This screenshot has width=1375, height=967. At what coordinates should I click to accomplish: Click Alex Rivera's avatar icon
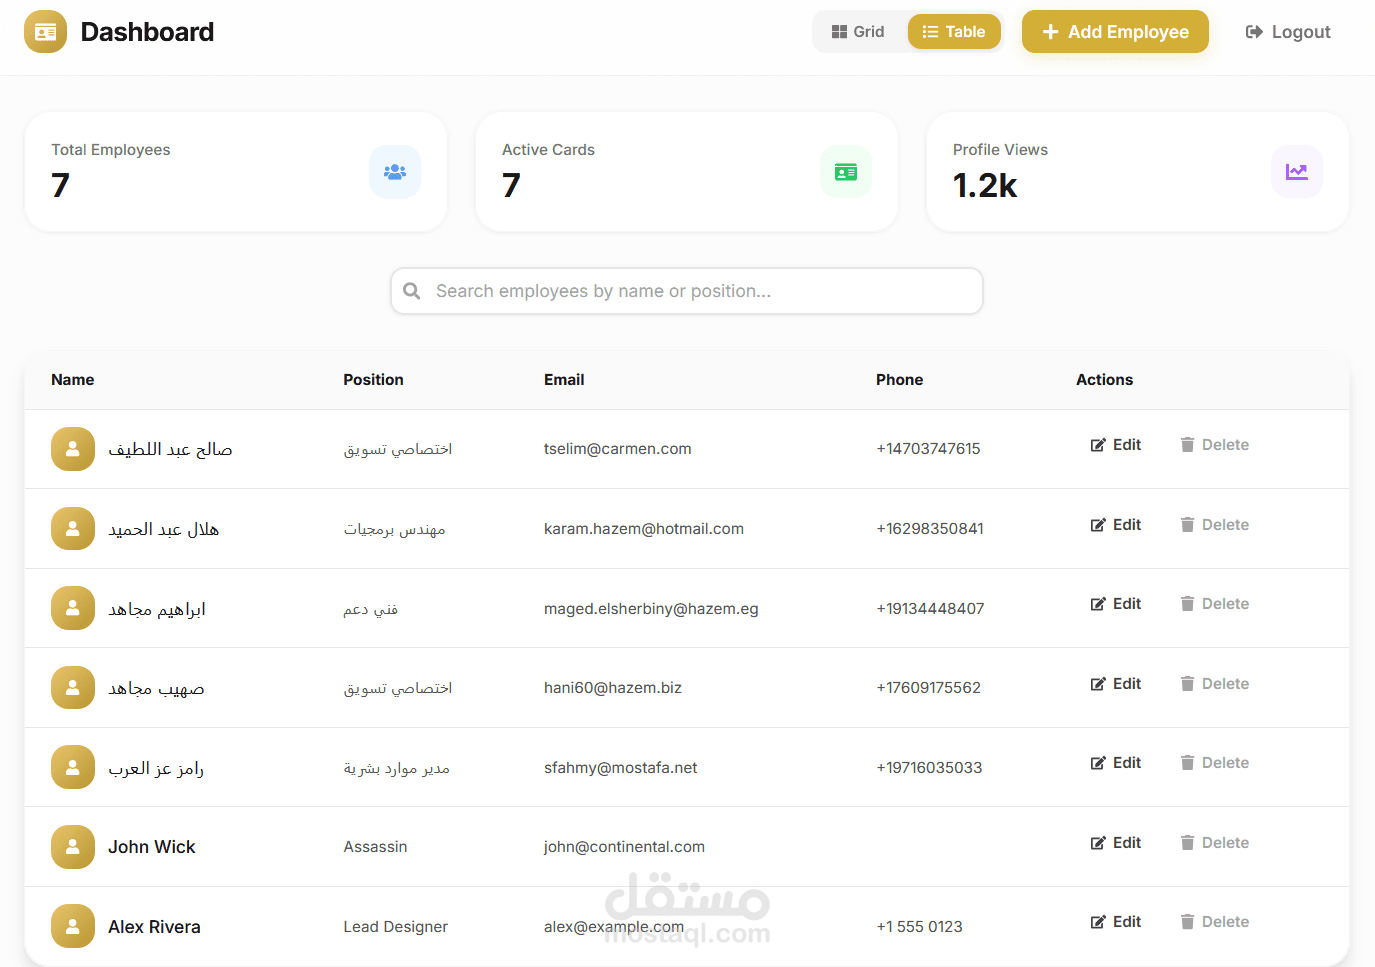(73, 926)
